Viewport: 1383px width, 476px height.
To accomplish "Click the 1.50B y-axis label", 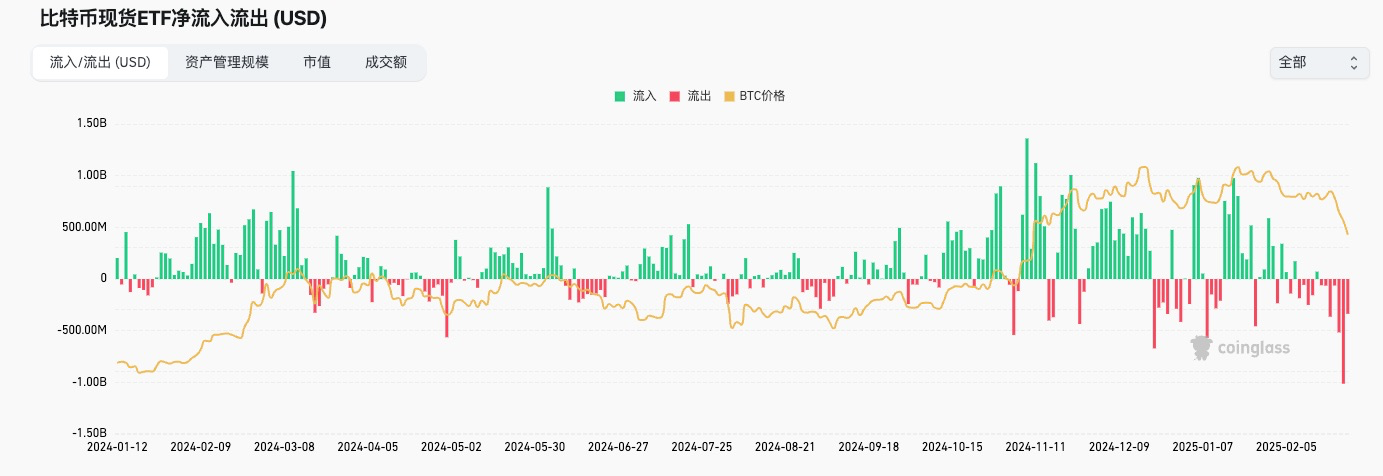I will 90,124.
